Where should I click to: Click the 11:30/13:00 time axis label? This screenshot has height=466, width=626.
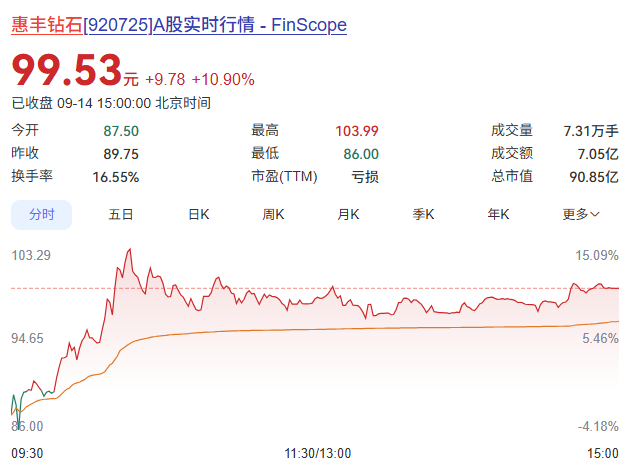tap(318, 453)
